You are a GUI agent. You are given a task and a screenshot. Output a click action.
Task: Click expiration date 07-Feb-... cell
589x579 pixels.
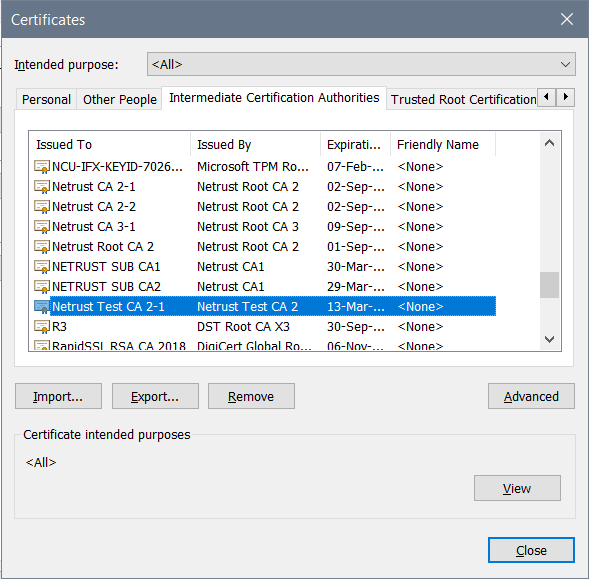point(355,166)
